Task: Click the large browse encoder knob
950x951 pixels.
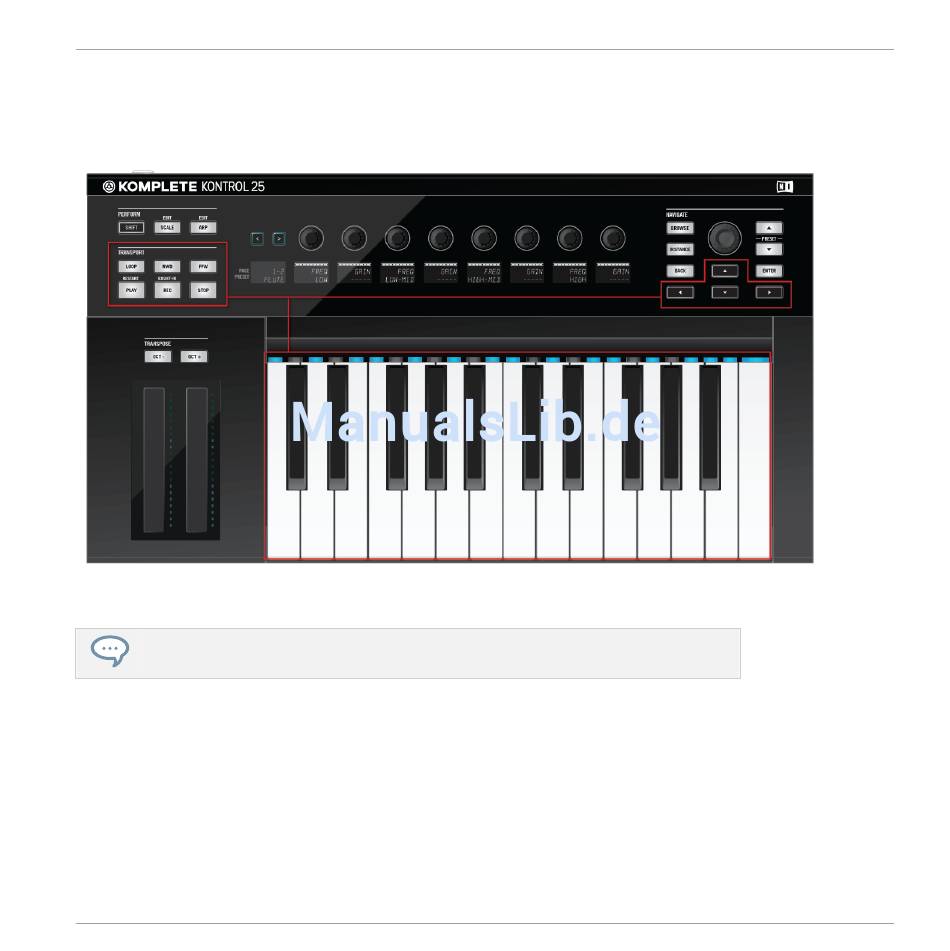Action: click(x=725, y=238)
